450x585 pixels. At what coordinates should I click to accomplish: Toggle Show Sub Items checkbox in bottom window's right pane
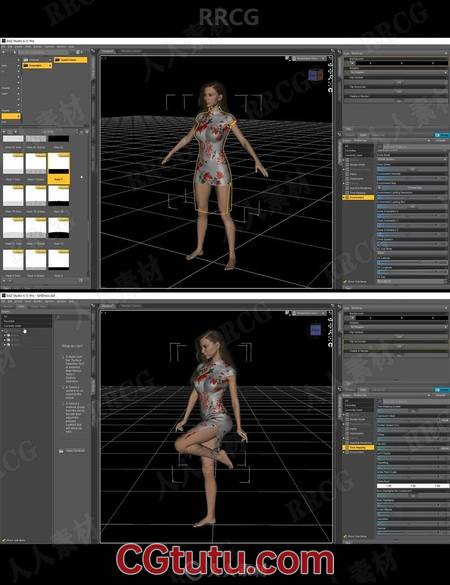[x=346, y=536]
